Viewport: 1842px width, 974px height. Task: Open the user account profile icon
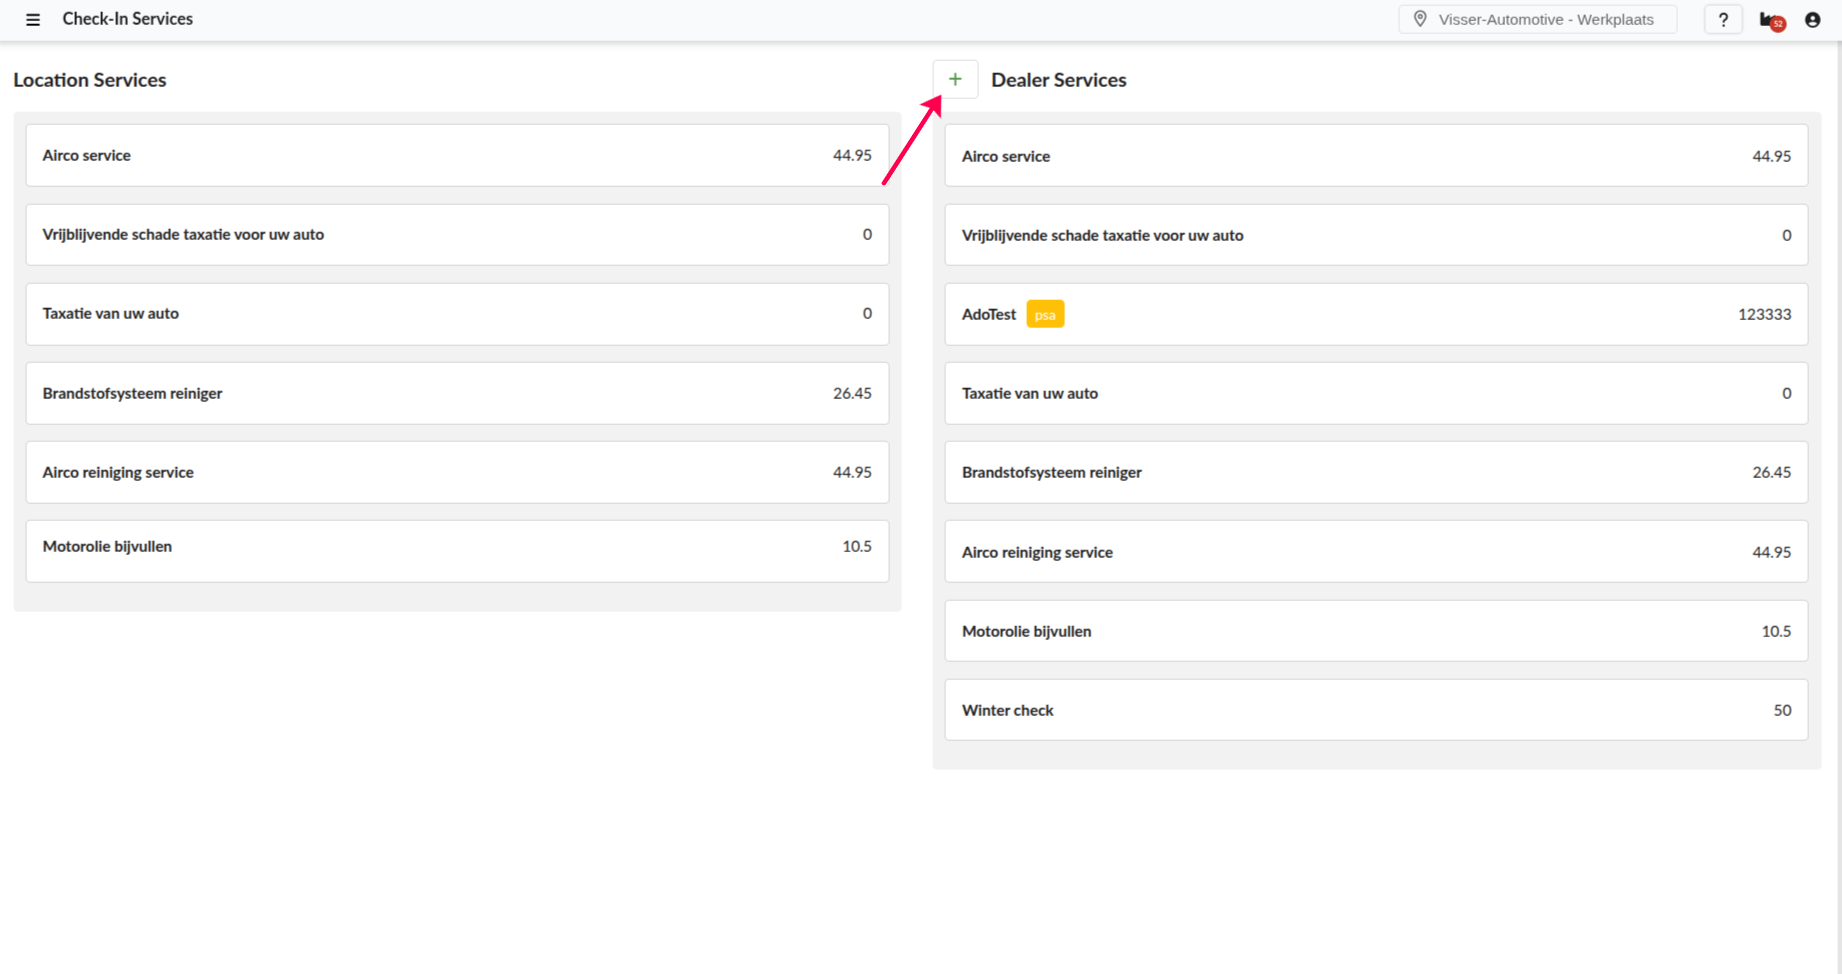[x=1812, y=19]
